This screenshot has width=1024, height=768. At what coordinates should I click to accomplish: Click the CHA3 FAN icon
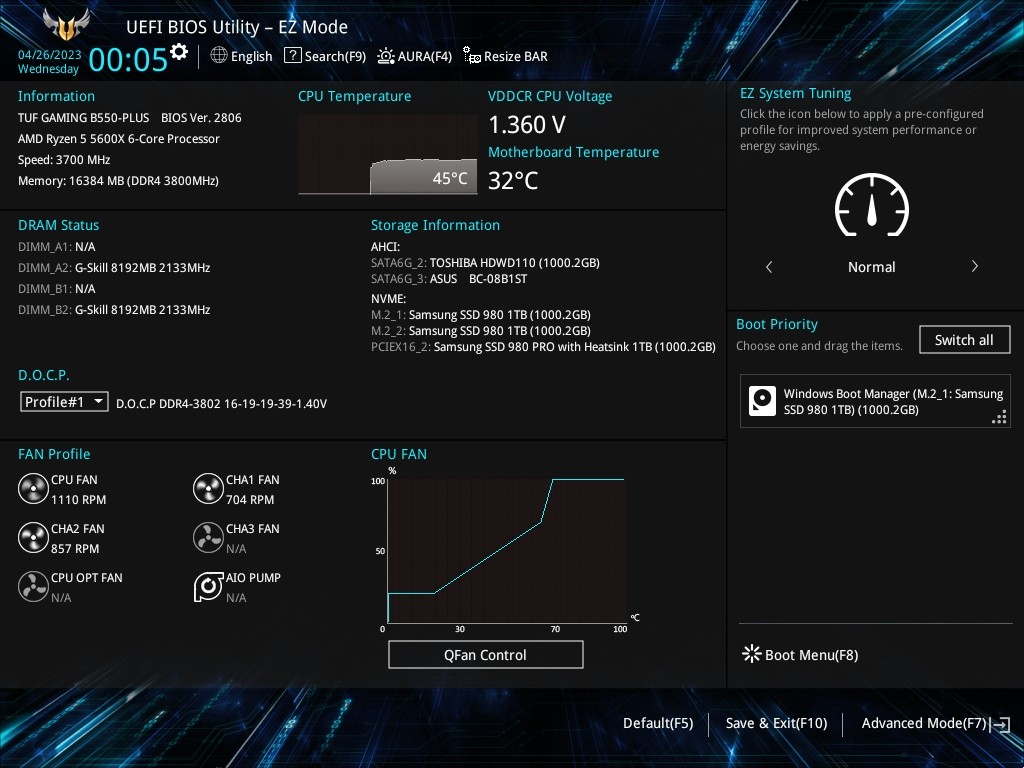point(208,537)
